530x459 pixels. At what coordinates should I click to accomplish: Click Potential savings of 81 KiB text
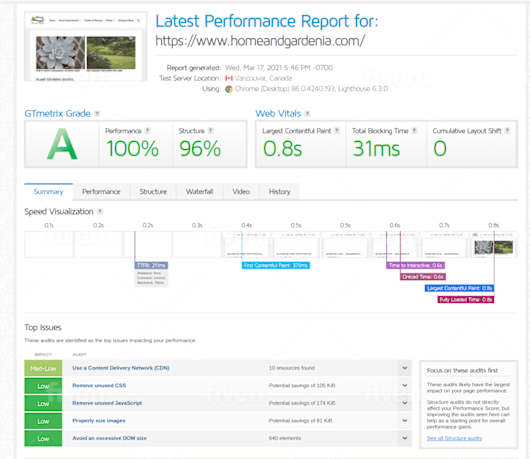[300, 420]
